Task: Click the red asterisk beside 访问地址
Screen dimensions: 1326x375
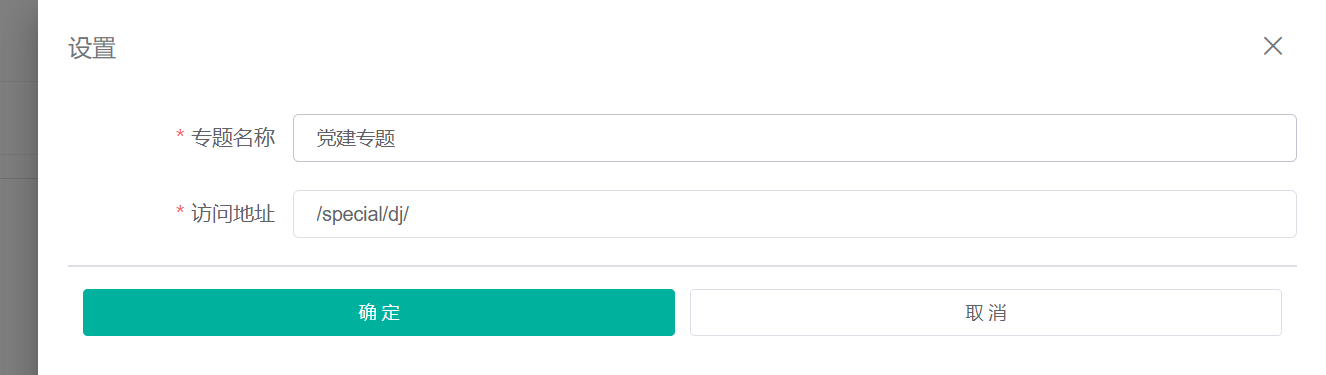Action: click(180, 213)
